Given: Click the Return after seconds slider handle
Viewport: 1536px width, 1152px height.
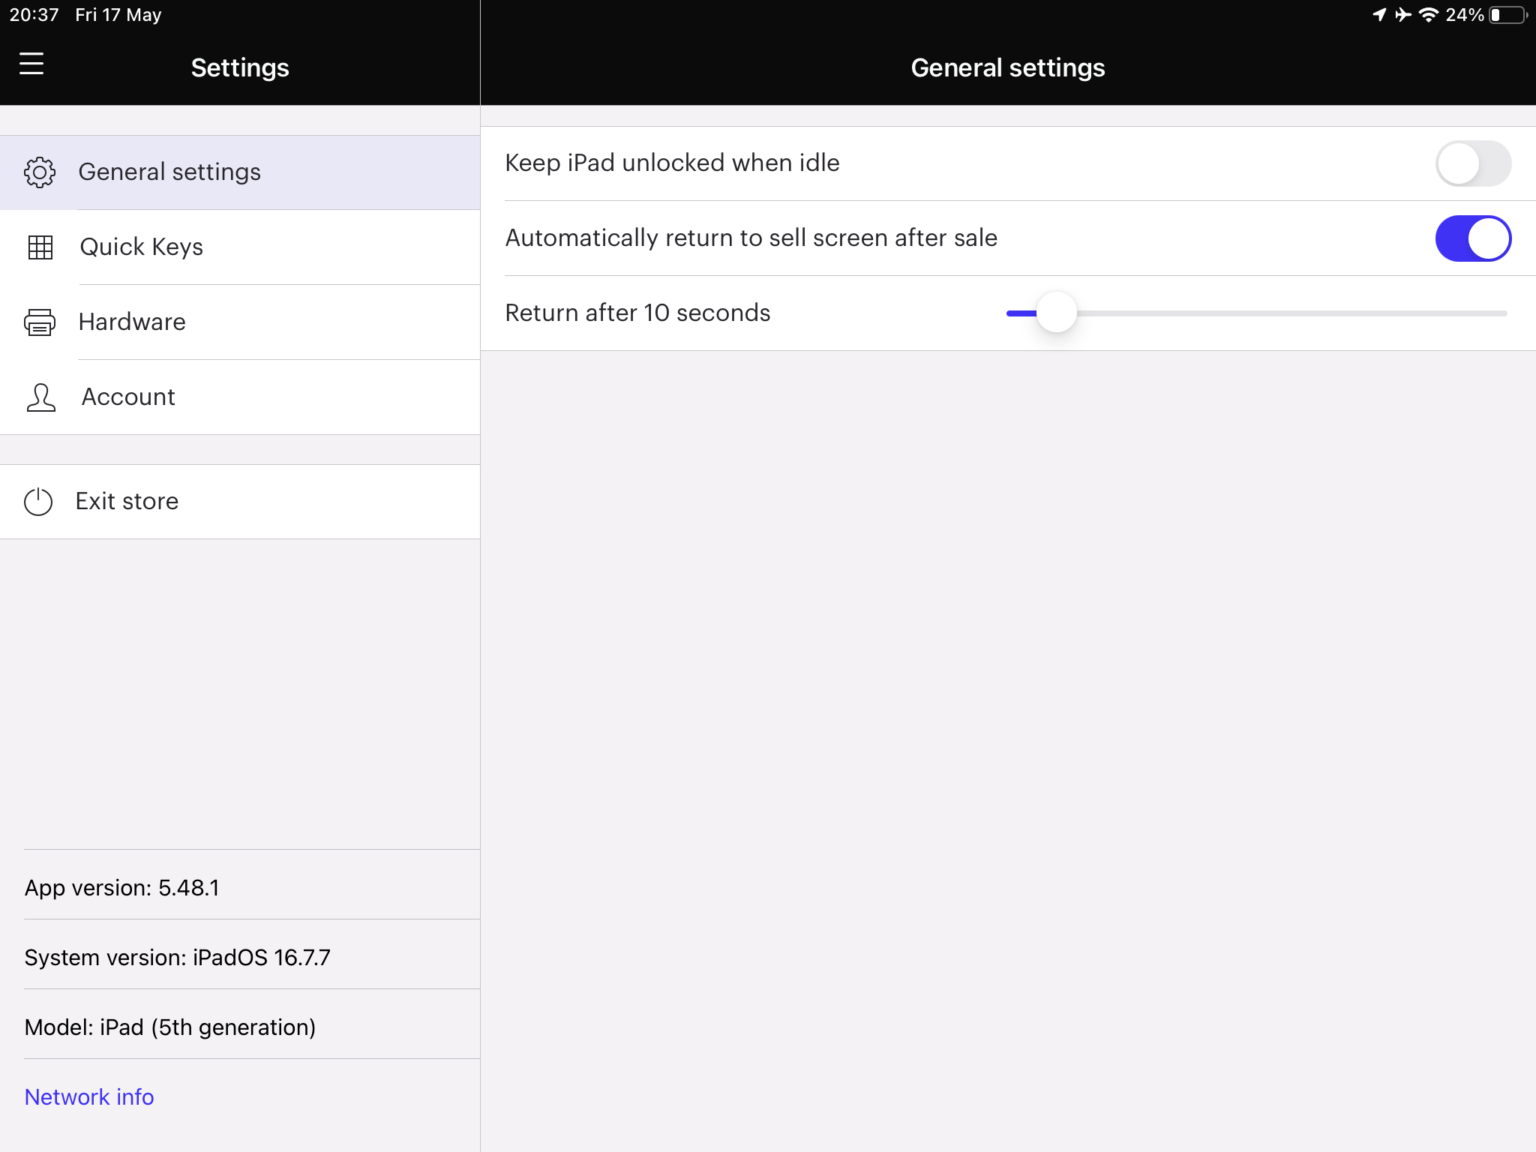Looking at the screenshot, I should click(x=1056, y=313).
